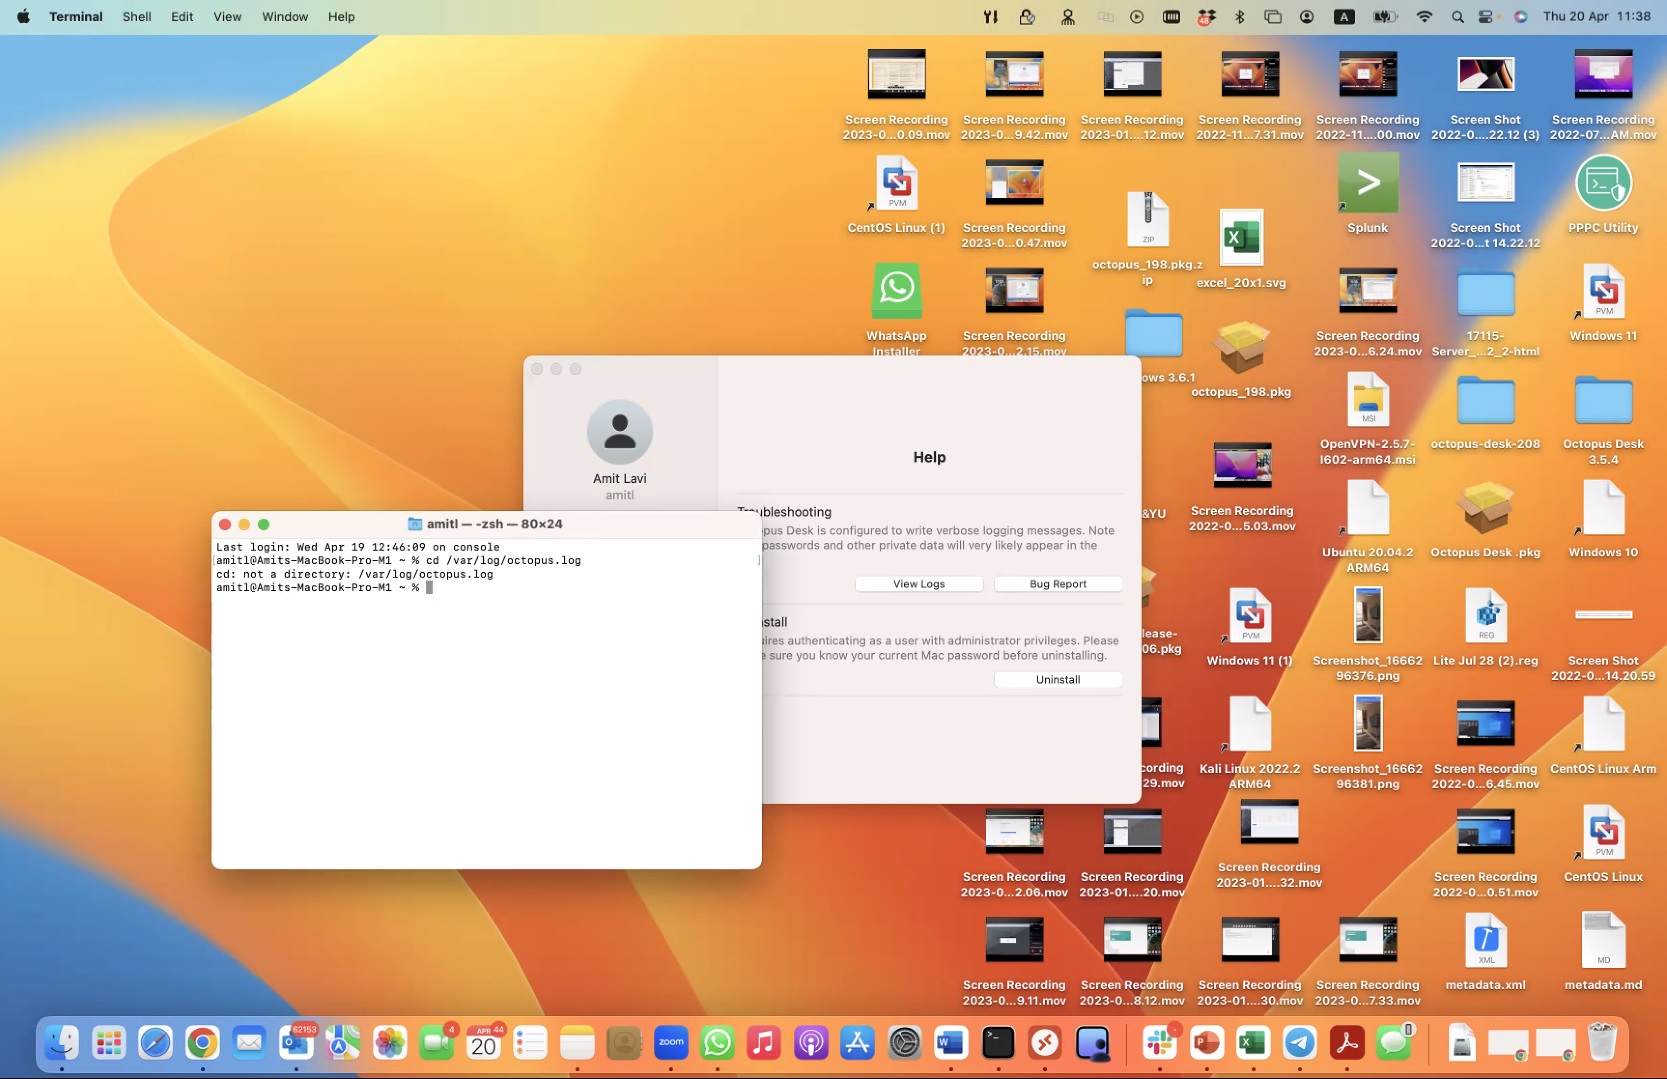The width and height of the screenshot is (1667, 1079).
Task: Open Podcasts in the Dock
Action: click(x=811, y=1044)
